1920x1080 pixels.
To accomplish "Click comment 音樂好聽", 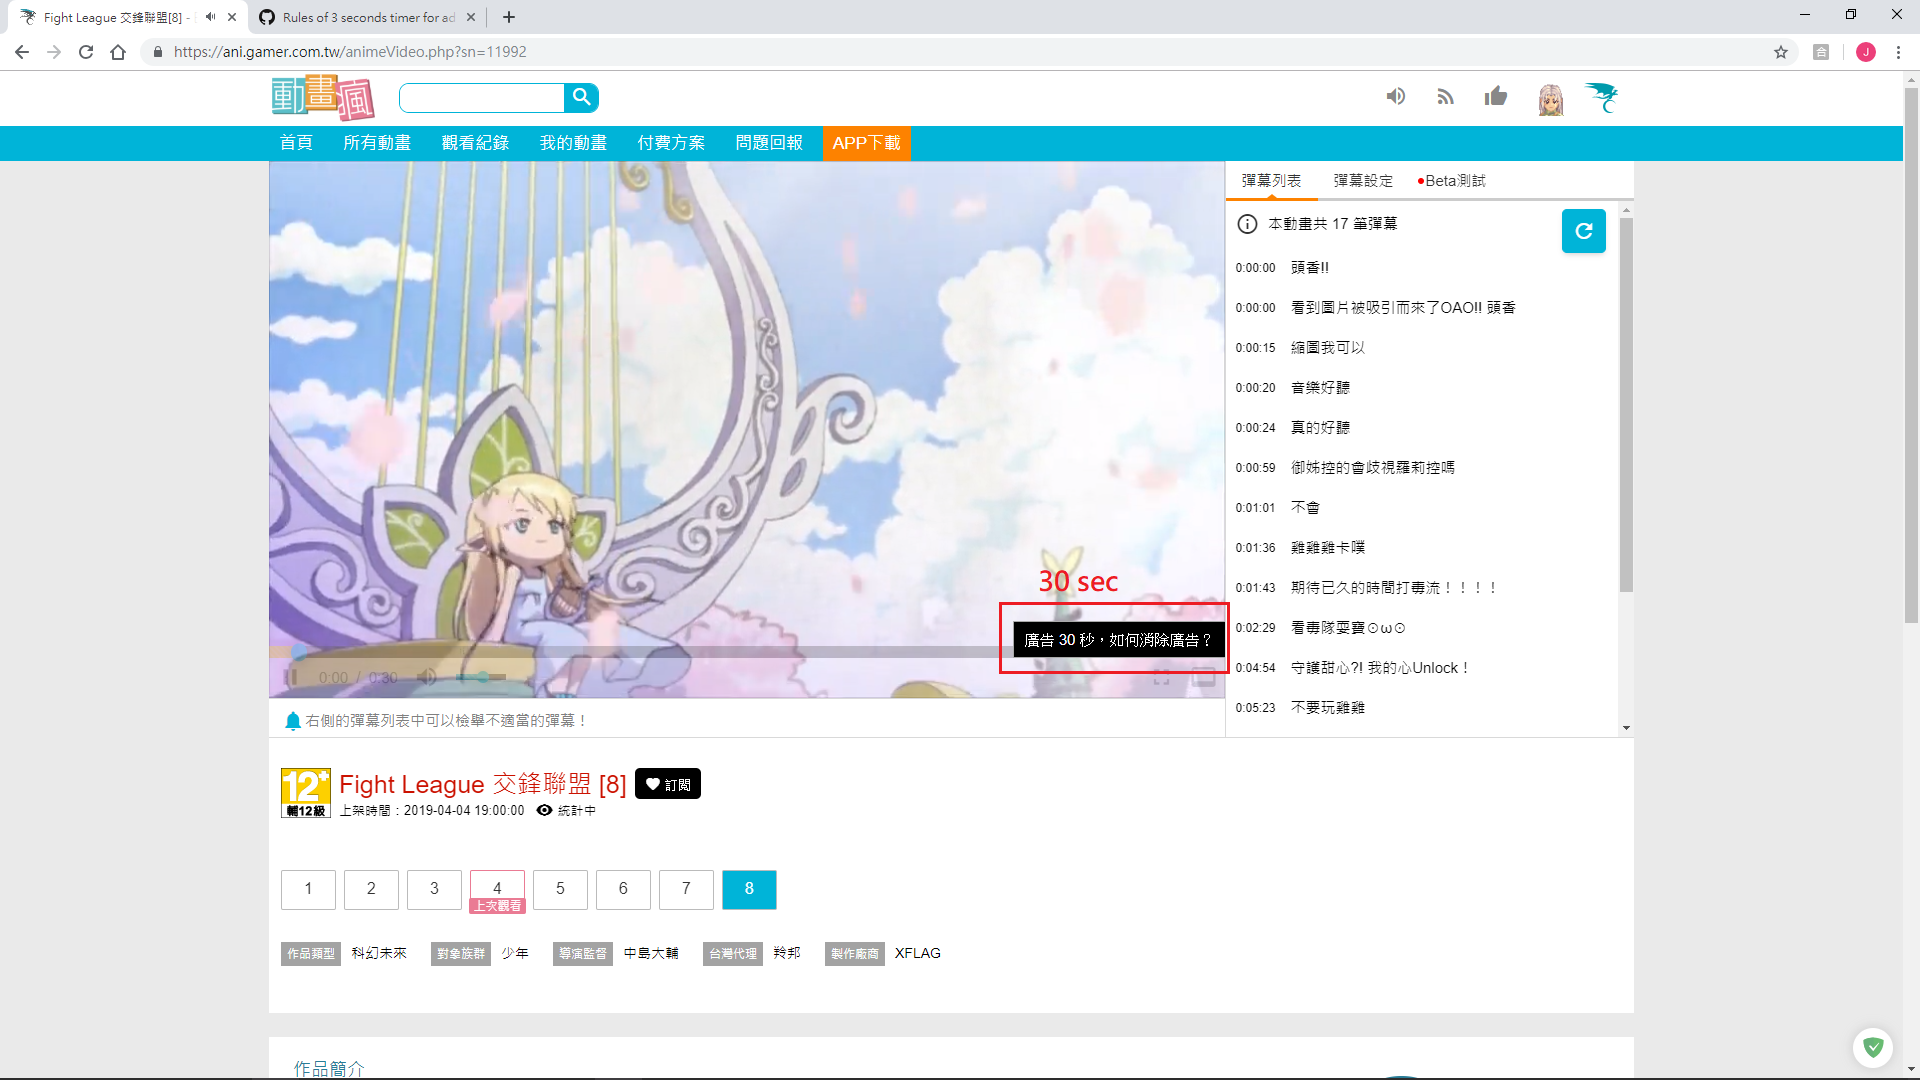I will tap(1320, 388).
